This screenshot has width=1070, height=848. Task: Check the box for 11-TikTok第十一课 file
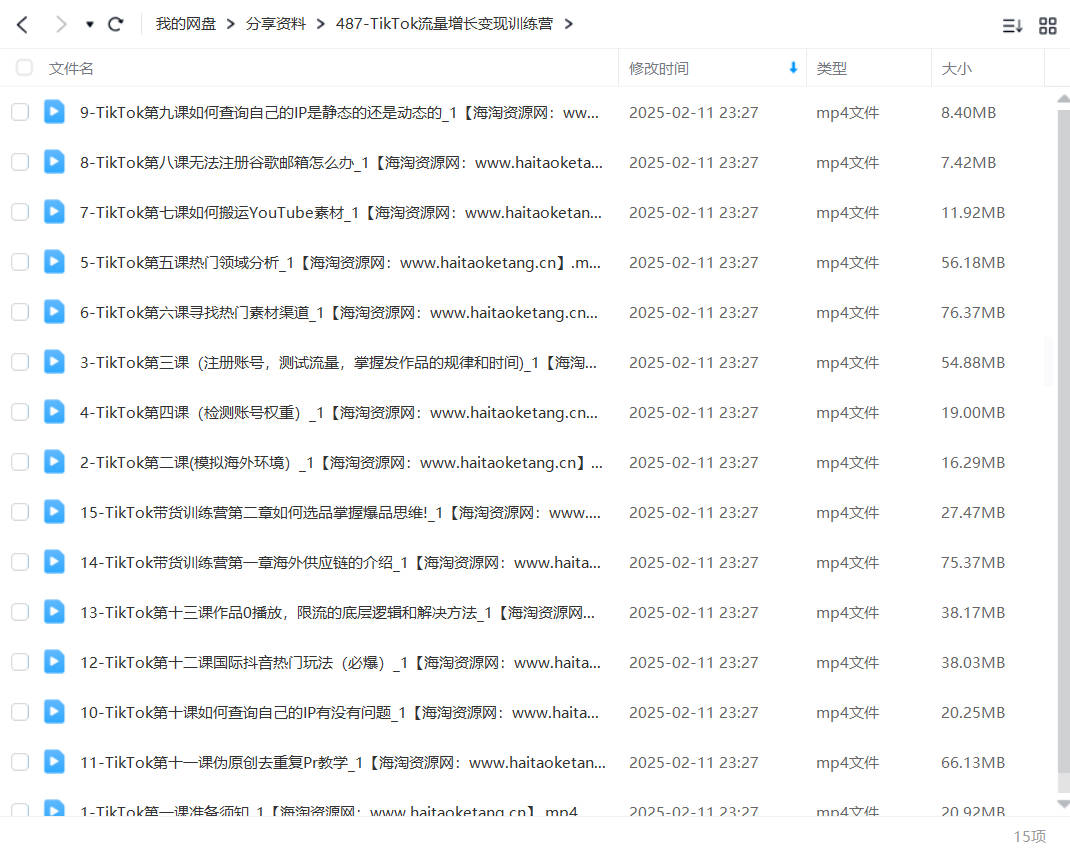[x=20, y=762]
